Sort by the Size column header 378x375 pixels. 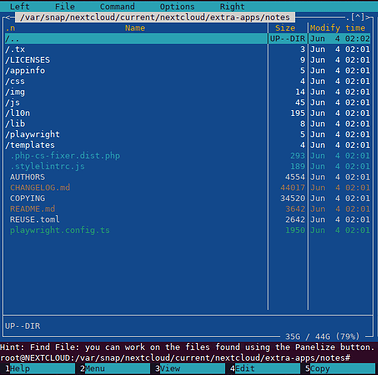click(x=285, y=28)
